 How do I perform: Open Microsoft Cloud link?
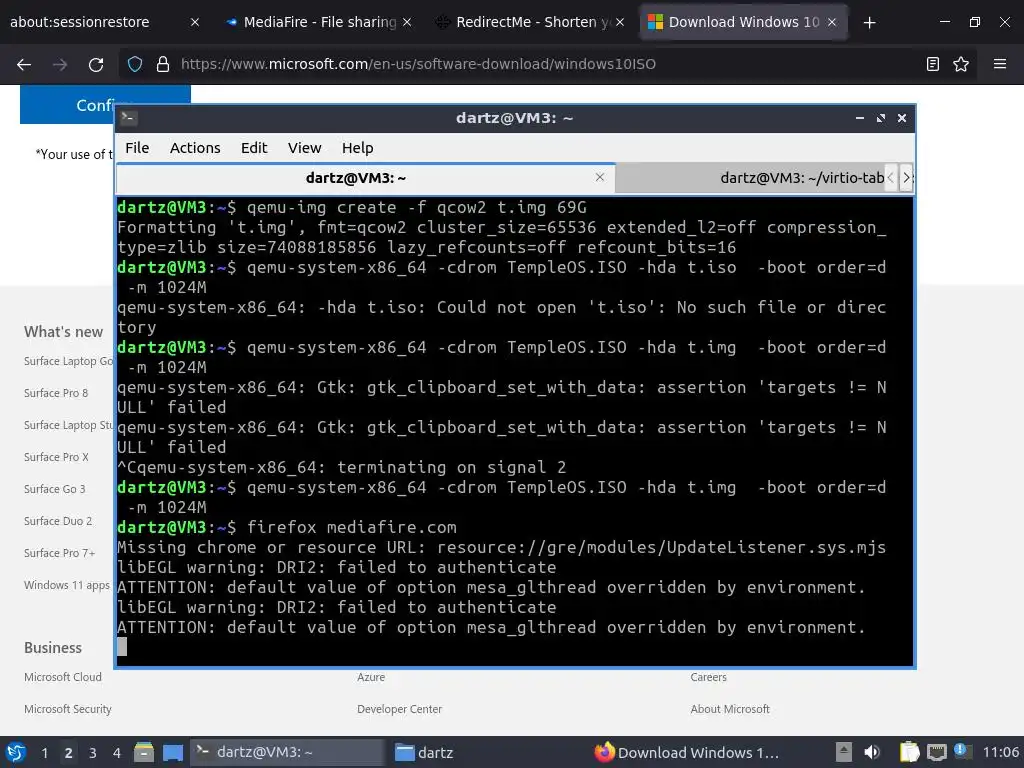tap(63, 677)
